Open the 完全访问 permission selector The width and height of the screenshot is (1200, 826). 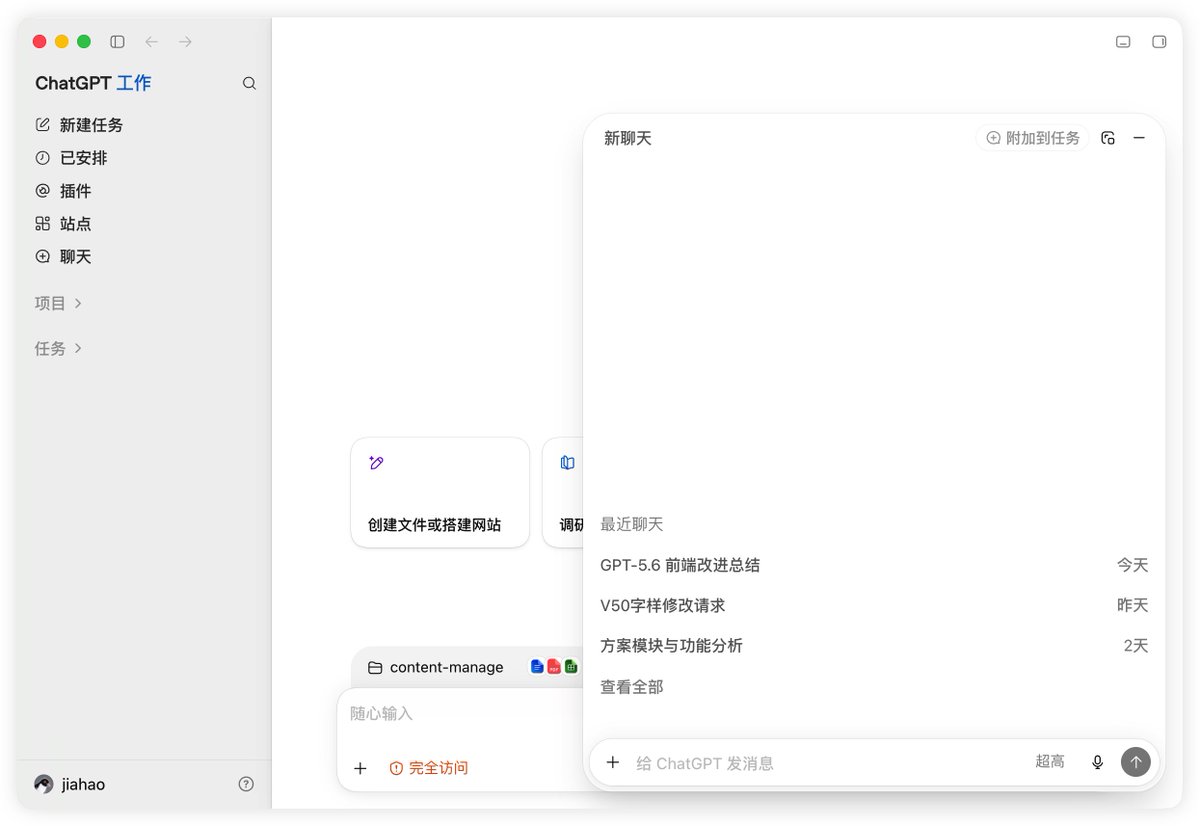pyautogui.click(x=429, y=768)
